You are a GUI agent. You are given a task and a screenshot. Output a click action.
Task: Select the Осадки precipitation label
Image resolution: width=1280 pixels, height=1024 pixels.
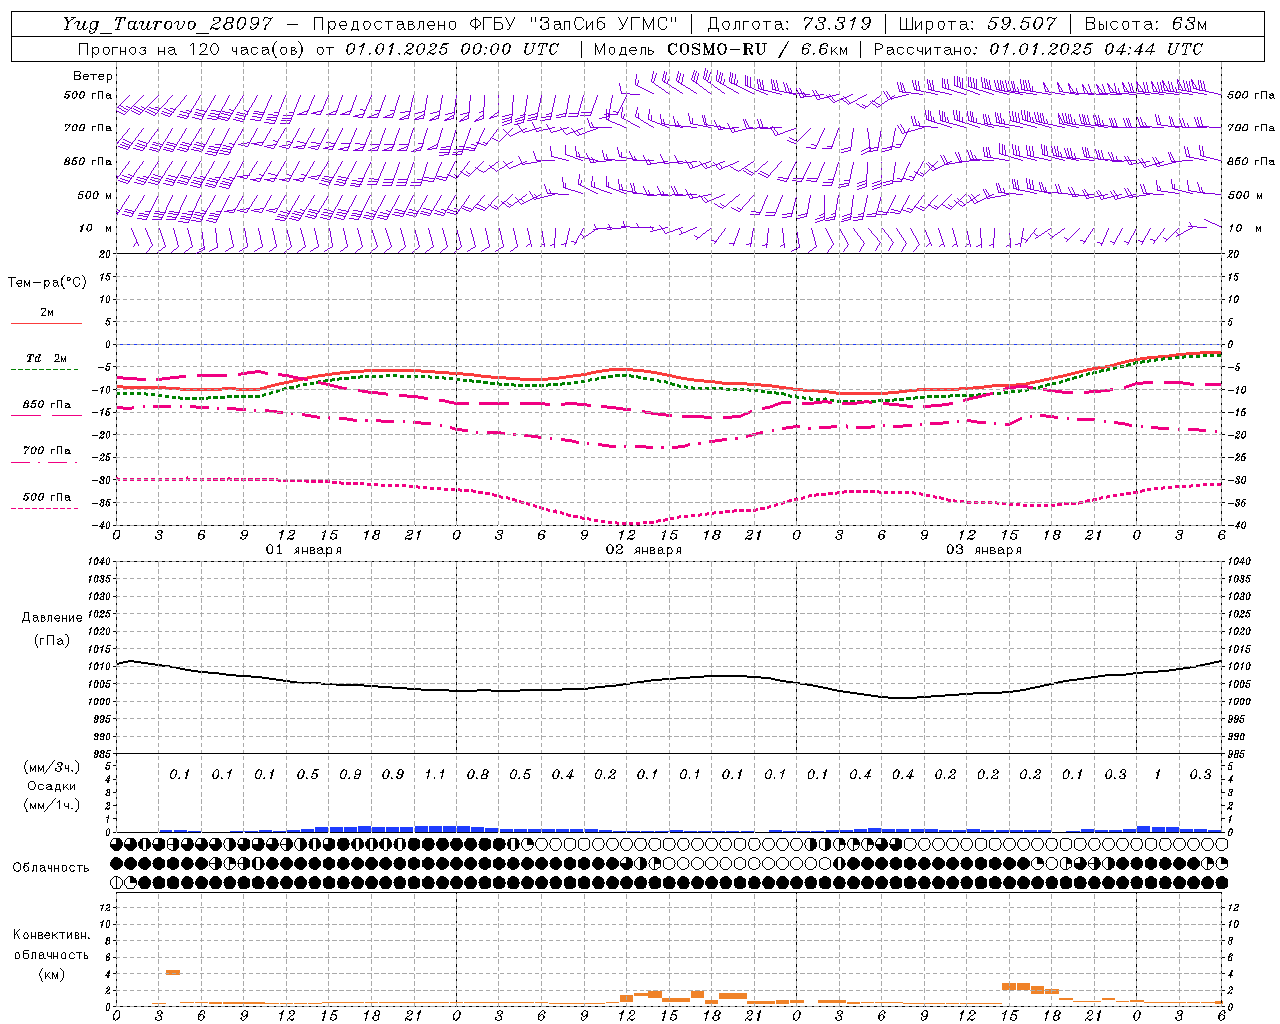point(52,786)
